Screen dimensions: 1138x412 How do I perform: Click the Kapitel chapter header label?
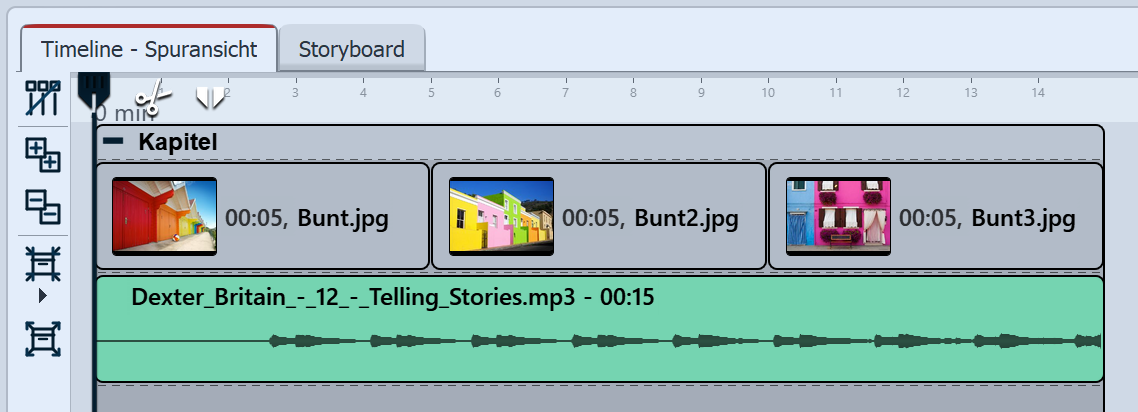coord(178,142)
